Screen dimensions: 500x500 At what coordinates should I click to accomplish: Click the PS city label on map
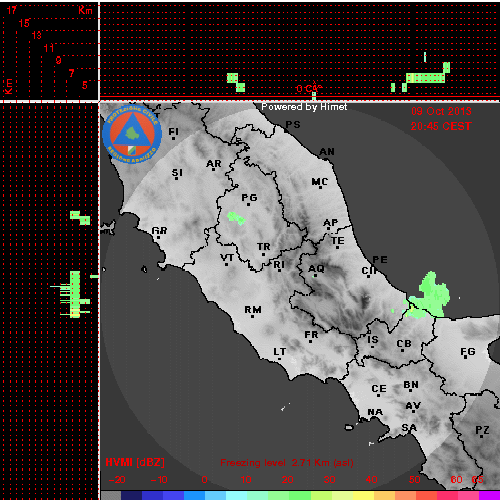click(293, 125)
